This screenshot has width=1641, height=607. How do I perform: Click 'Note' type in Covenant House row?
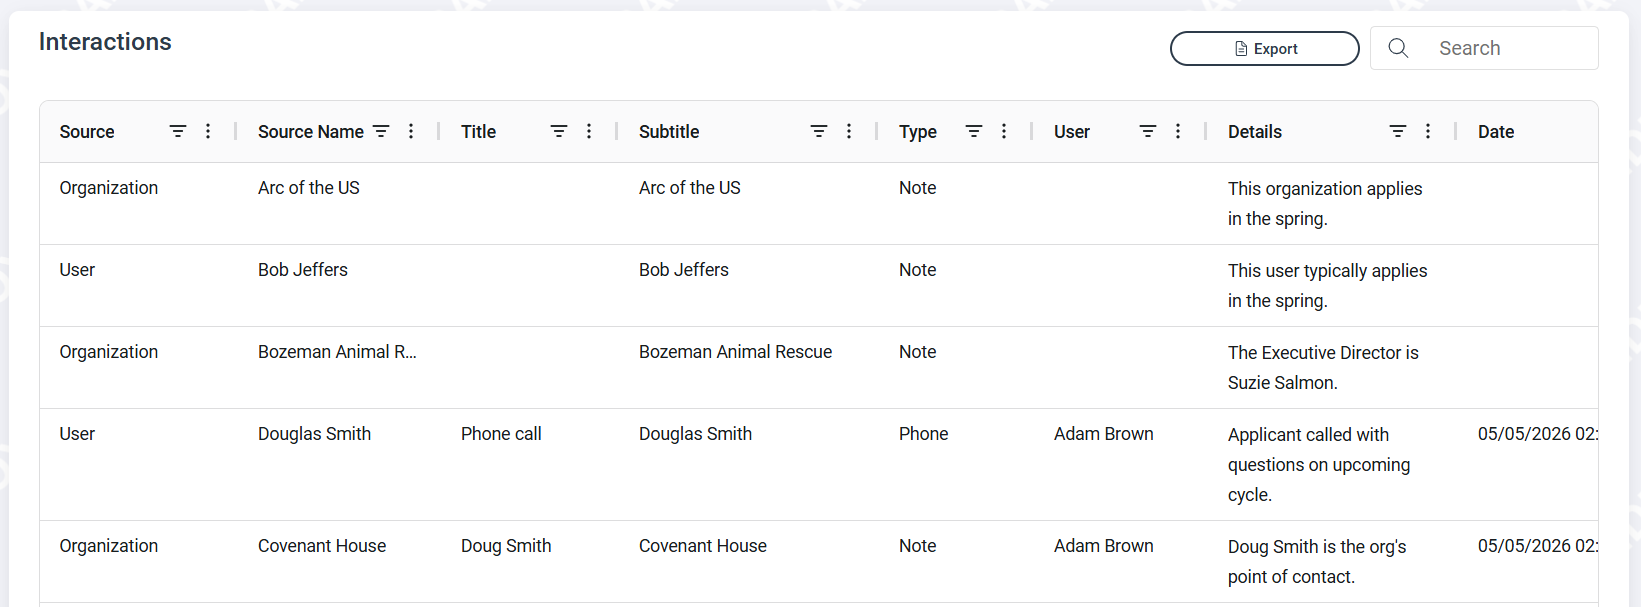[x=917, y=546]
